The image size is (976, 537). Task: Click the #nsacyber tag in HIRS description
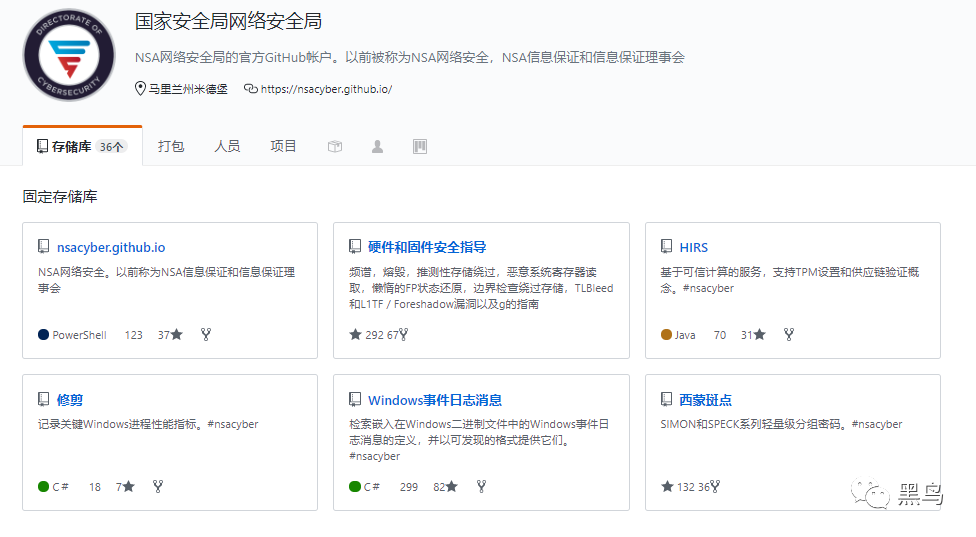pos(708,288)
